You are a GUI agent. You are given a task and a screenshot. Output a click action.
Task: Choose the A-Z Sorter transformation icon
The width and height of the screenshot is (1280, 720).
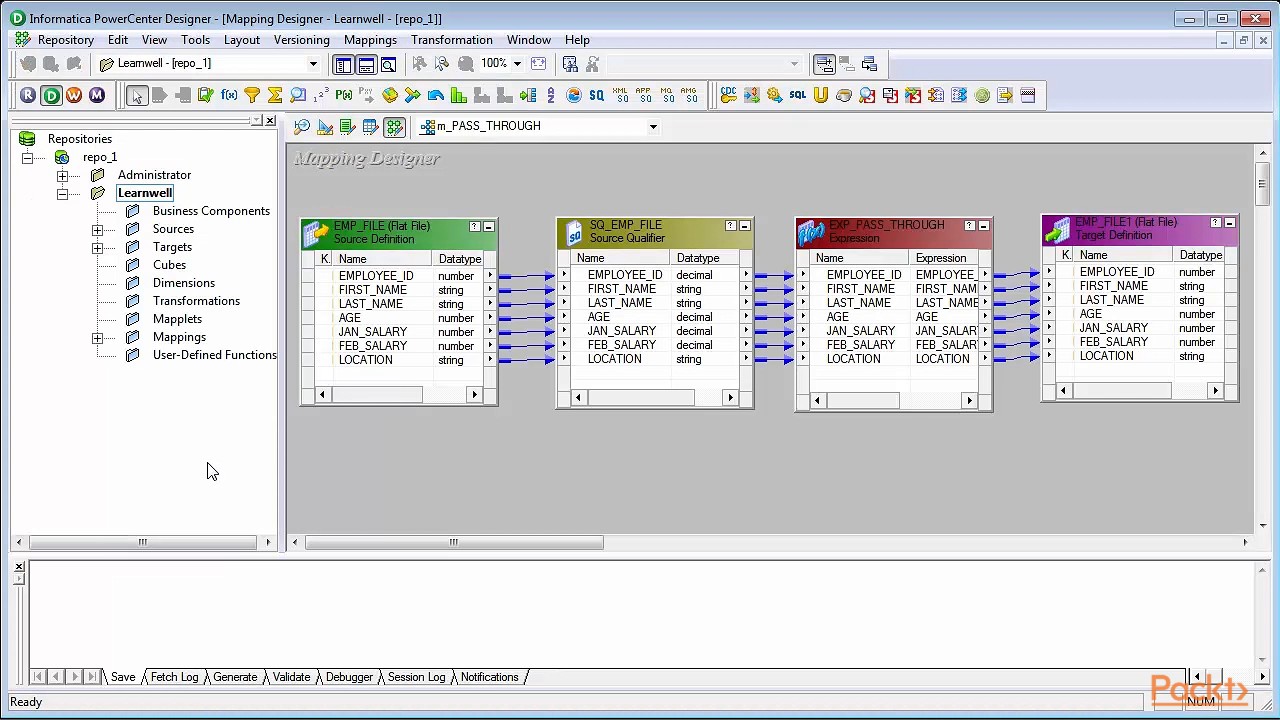pyautogui.click(x=551, y=95)
